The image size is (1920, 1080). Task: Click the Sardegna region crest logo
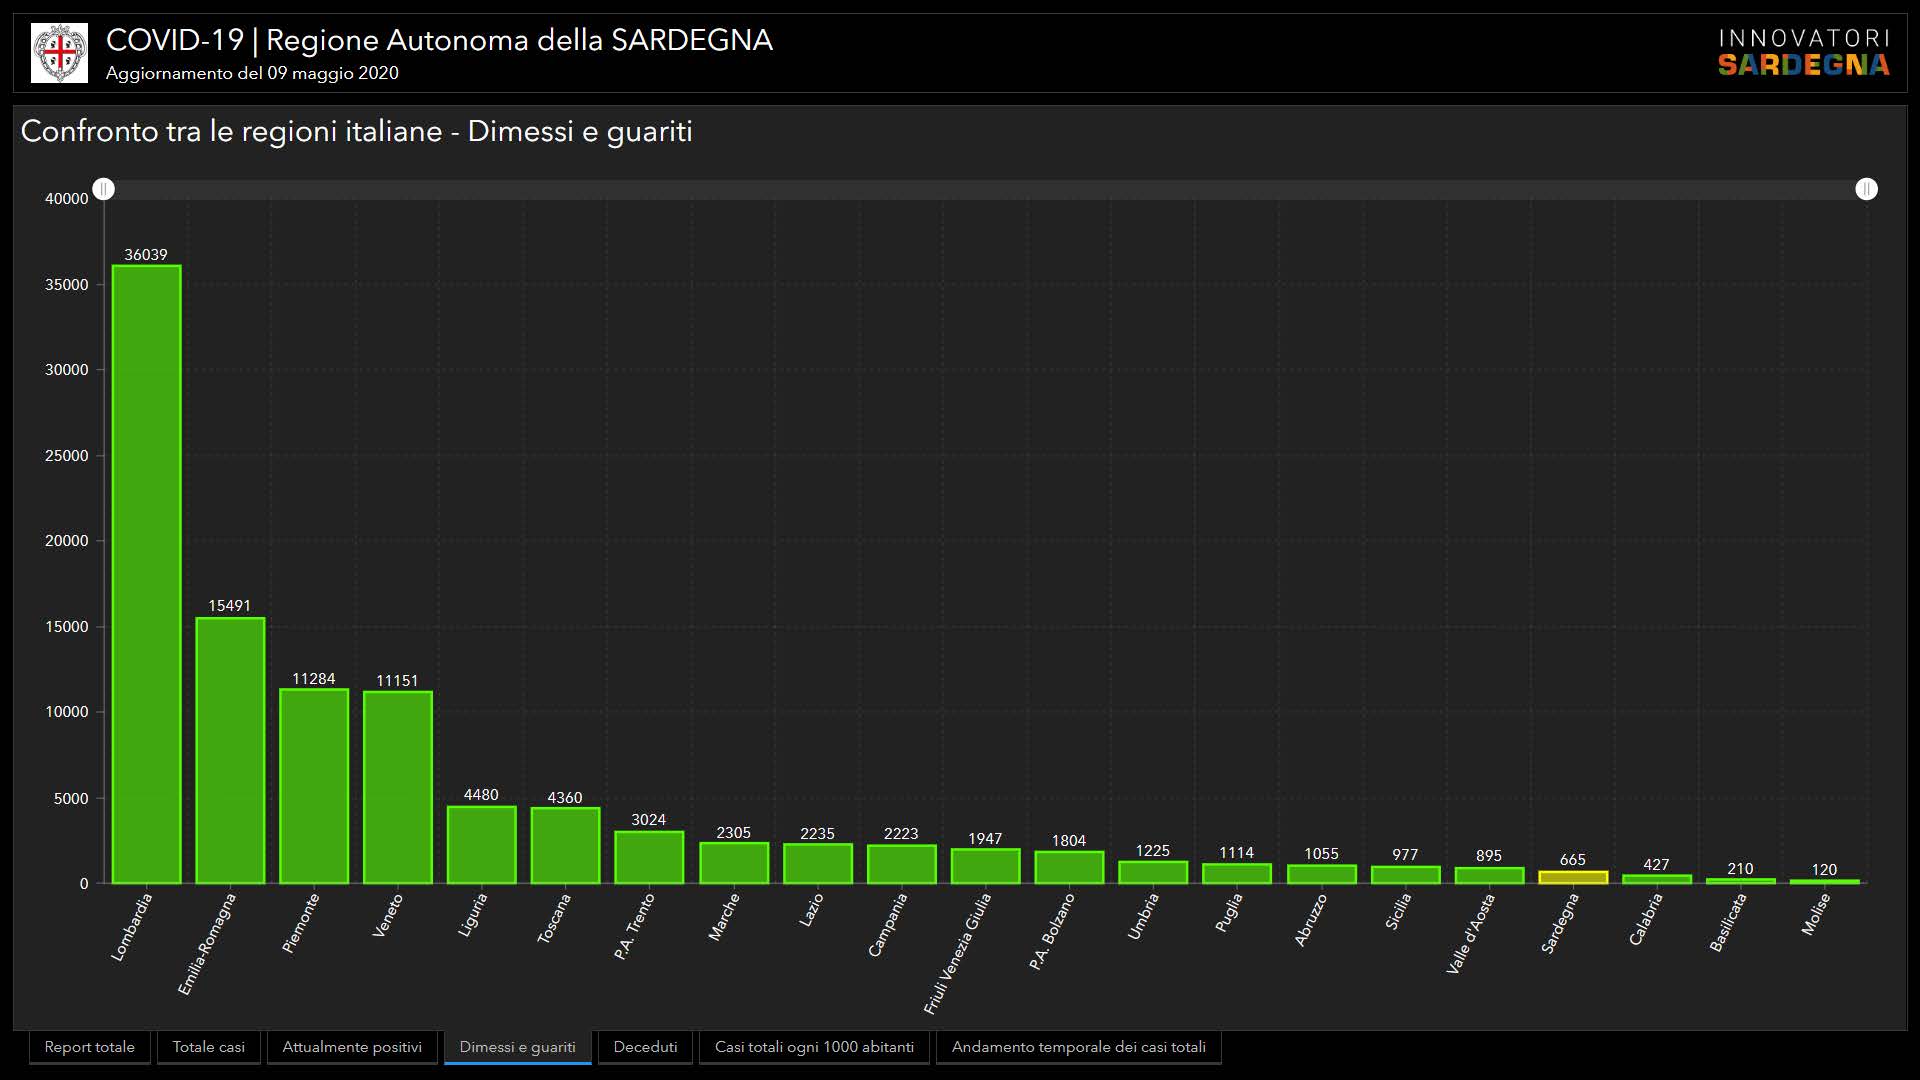(59, 53)
